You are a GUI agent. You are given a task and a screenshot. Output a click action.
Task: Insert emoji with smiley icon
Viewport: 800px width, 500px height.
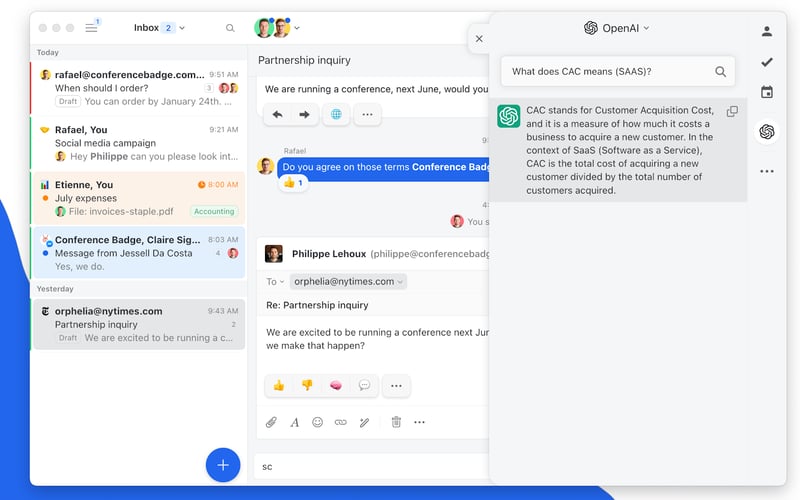(x=317, y=422)
